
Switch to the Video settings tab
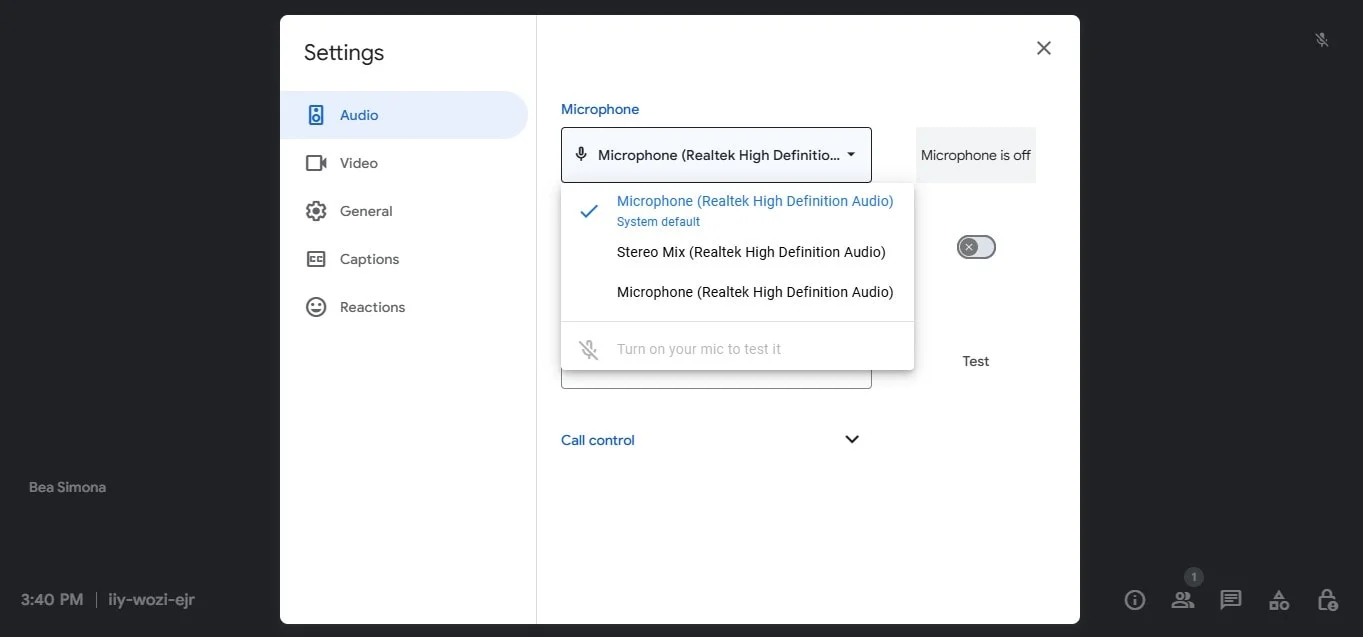[x=403, y=163]
